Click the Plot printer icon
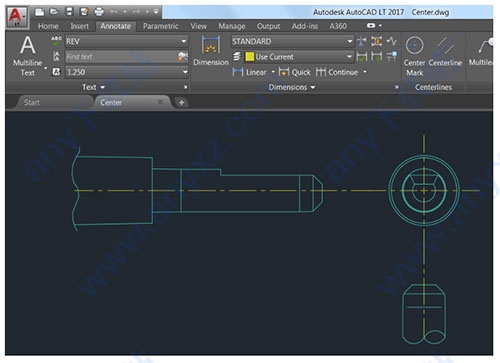 (x=99, y=12)
